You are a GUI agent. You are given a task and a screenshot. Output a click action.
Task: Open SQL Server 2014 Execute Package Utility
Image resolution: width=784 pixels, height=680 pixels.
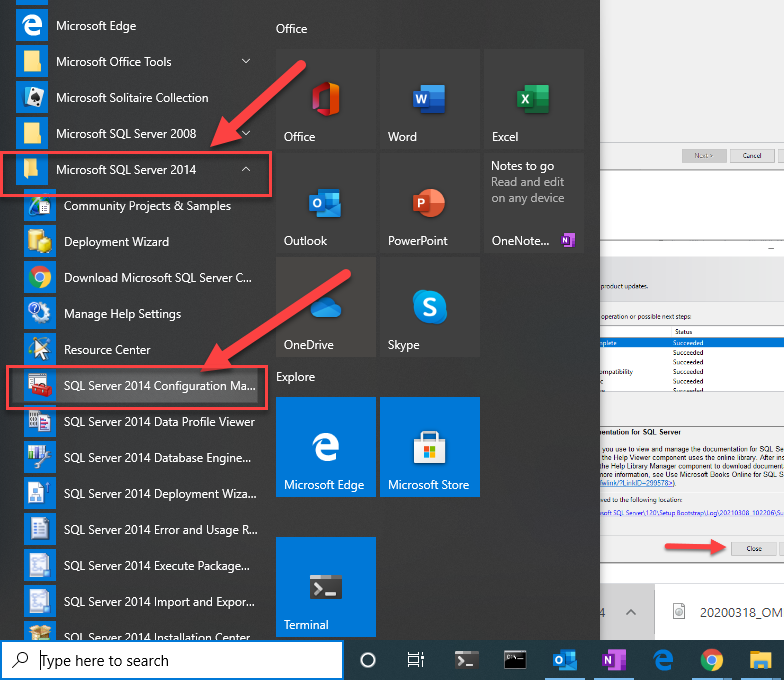(x=140, y=566)
